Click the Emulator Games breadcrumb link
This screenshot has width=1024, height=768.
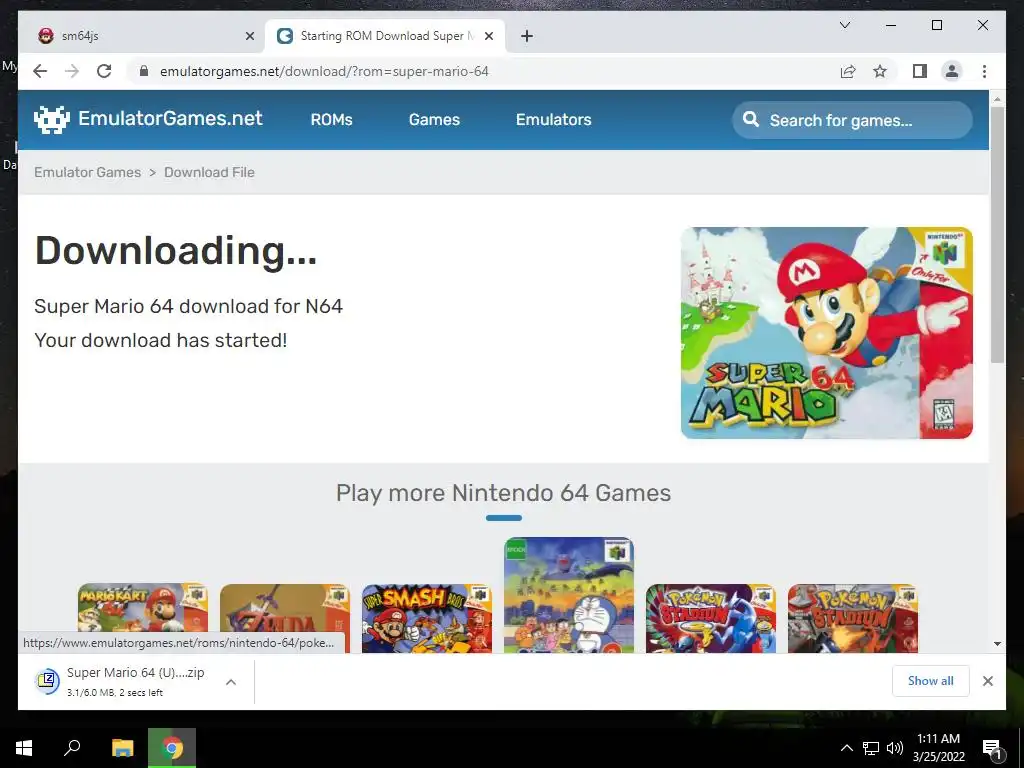[88, 172]
